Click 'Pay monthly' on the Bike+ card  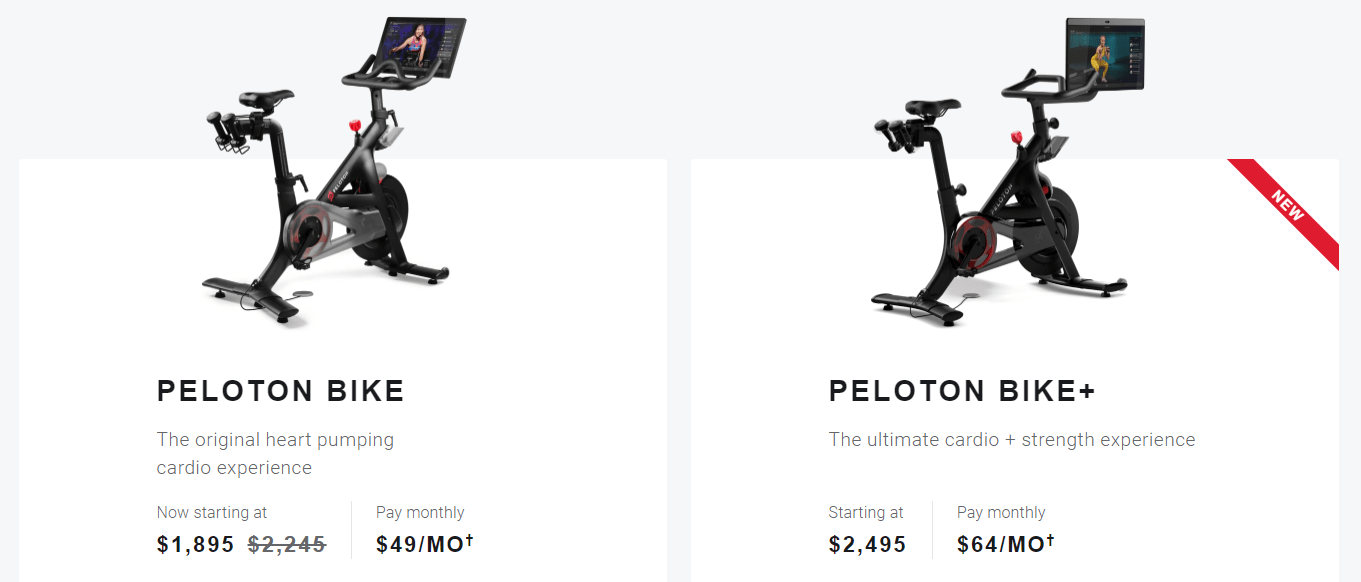tap(1001, 512)
